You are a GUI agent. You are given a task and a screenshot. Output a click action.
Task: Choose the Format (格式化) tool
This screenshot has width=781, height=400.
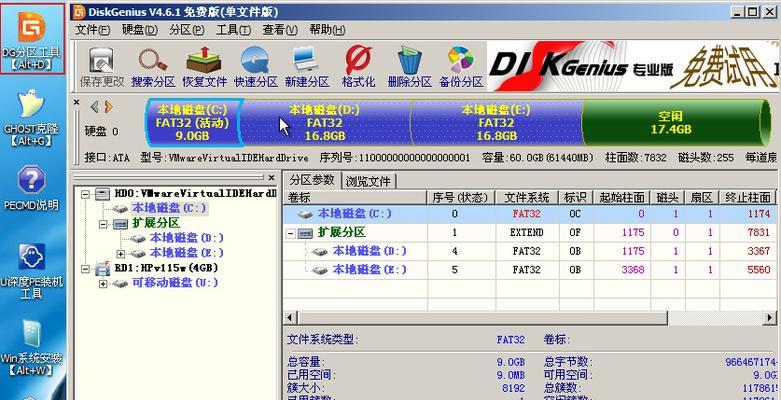[358, 67]
